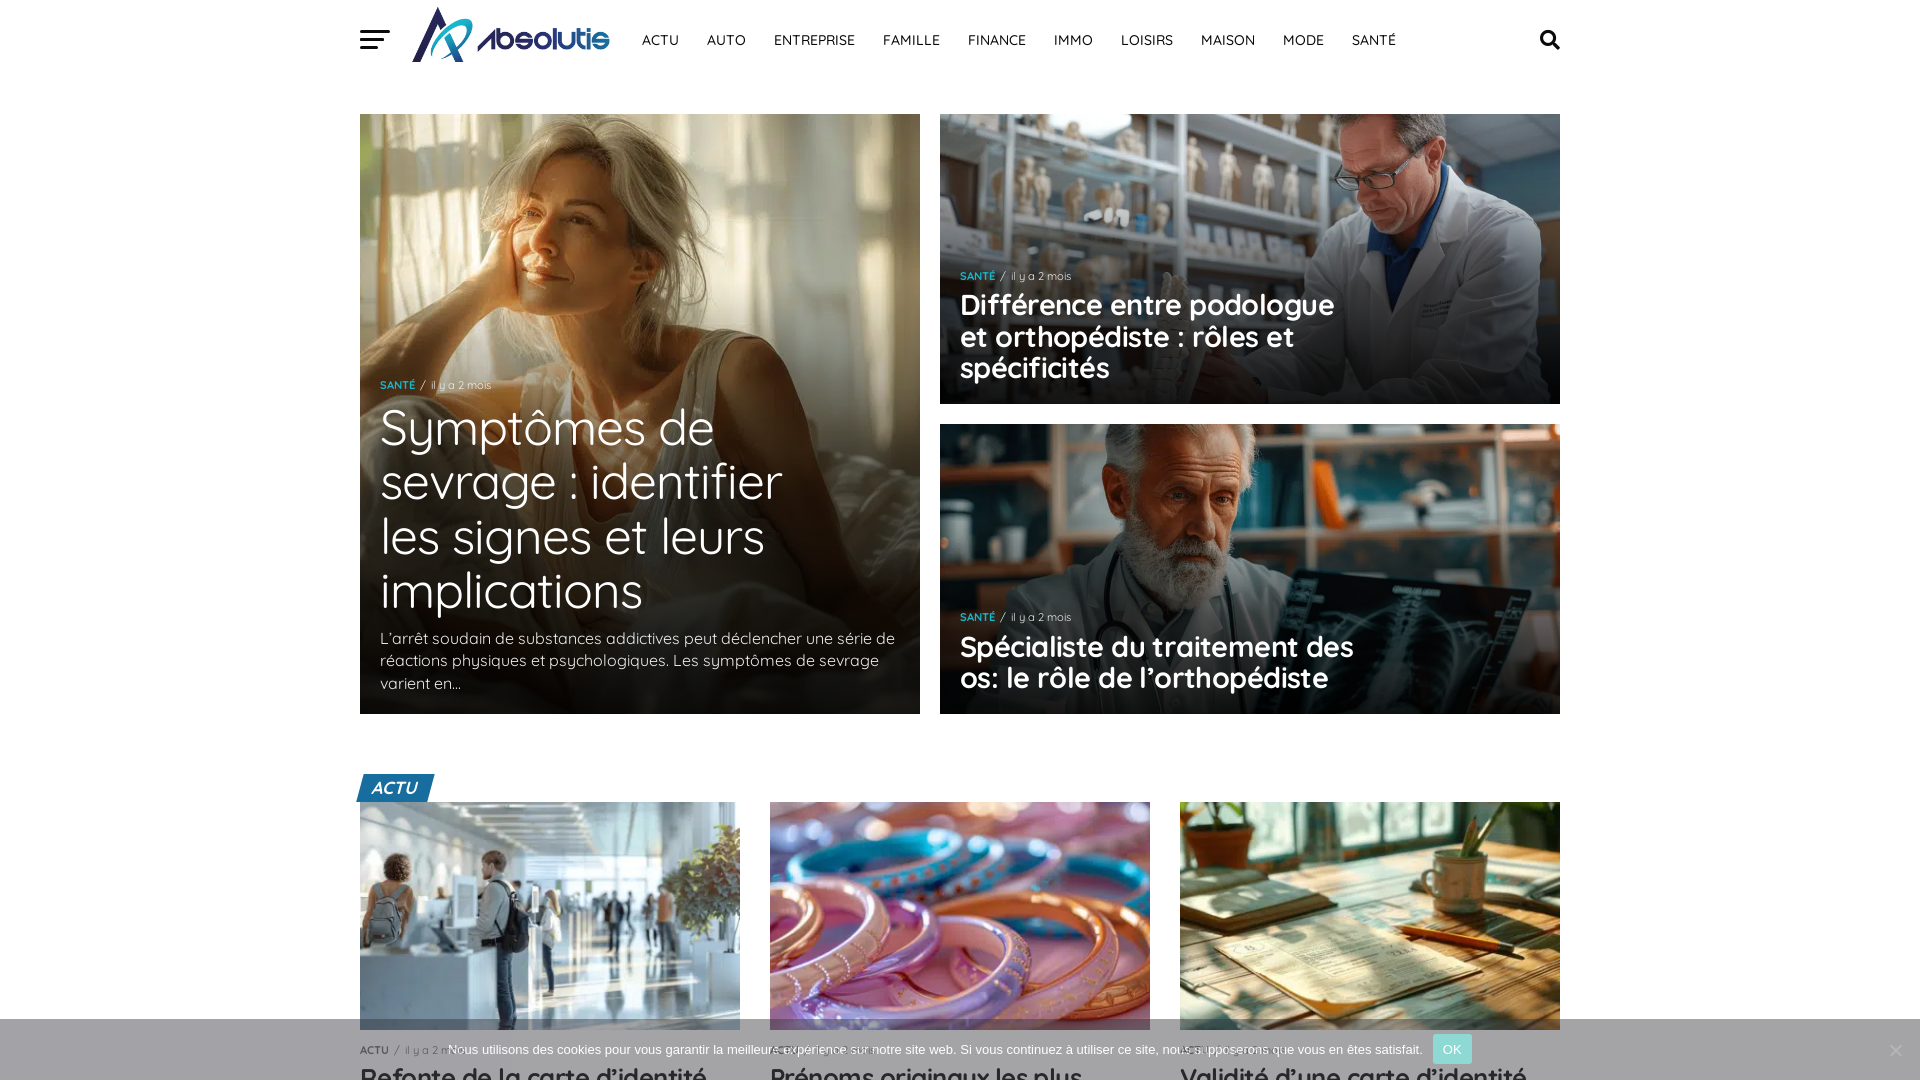
Task: Read the Symptômes de sevrage article
Action: [581, 508]
